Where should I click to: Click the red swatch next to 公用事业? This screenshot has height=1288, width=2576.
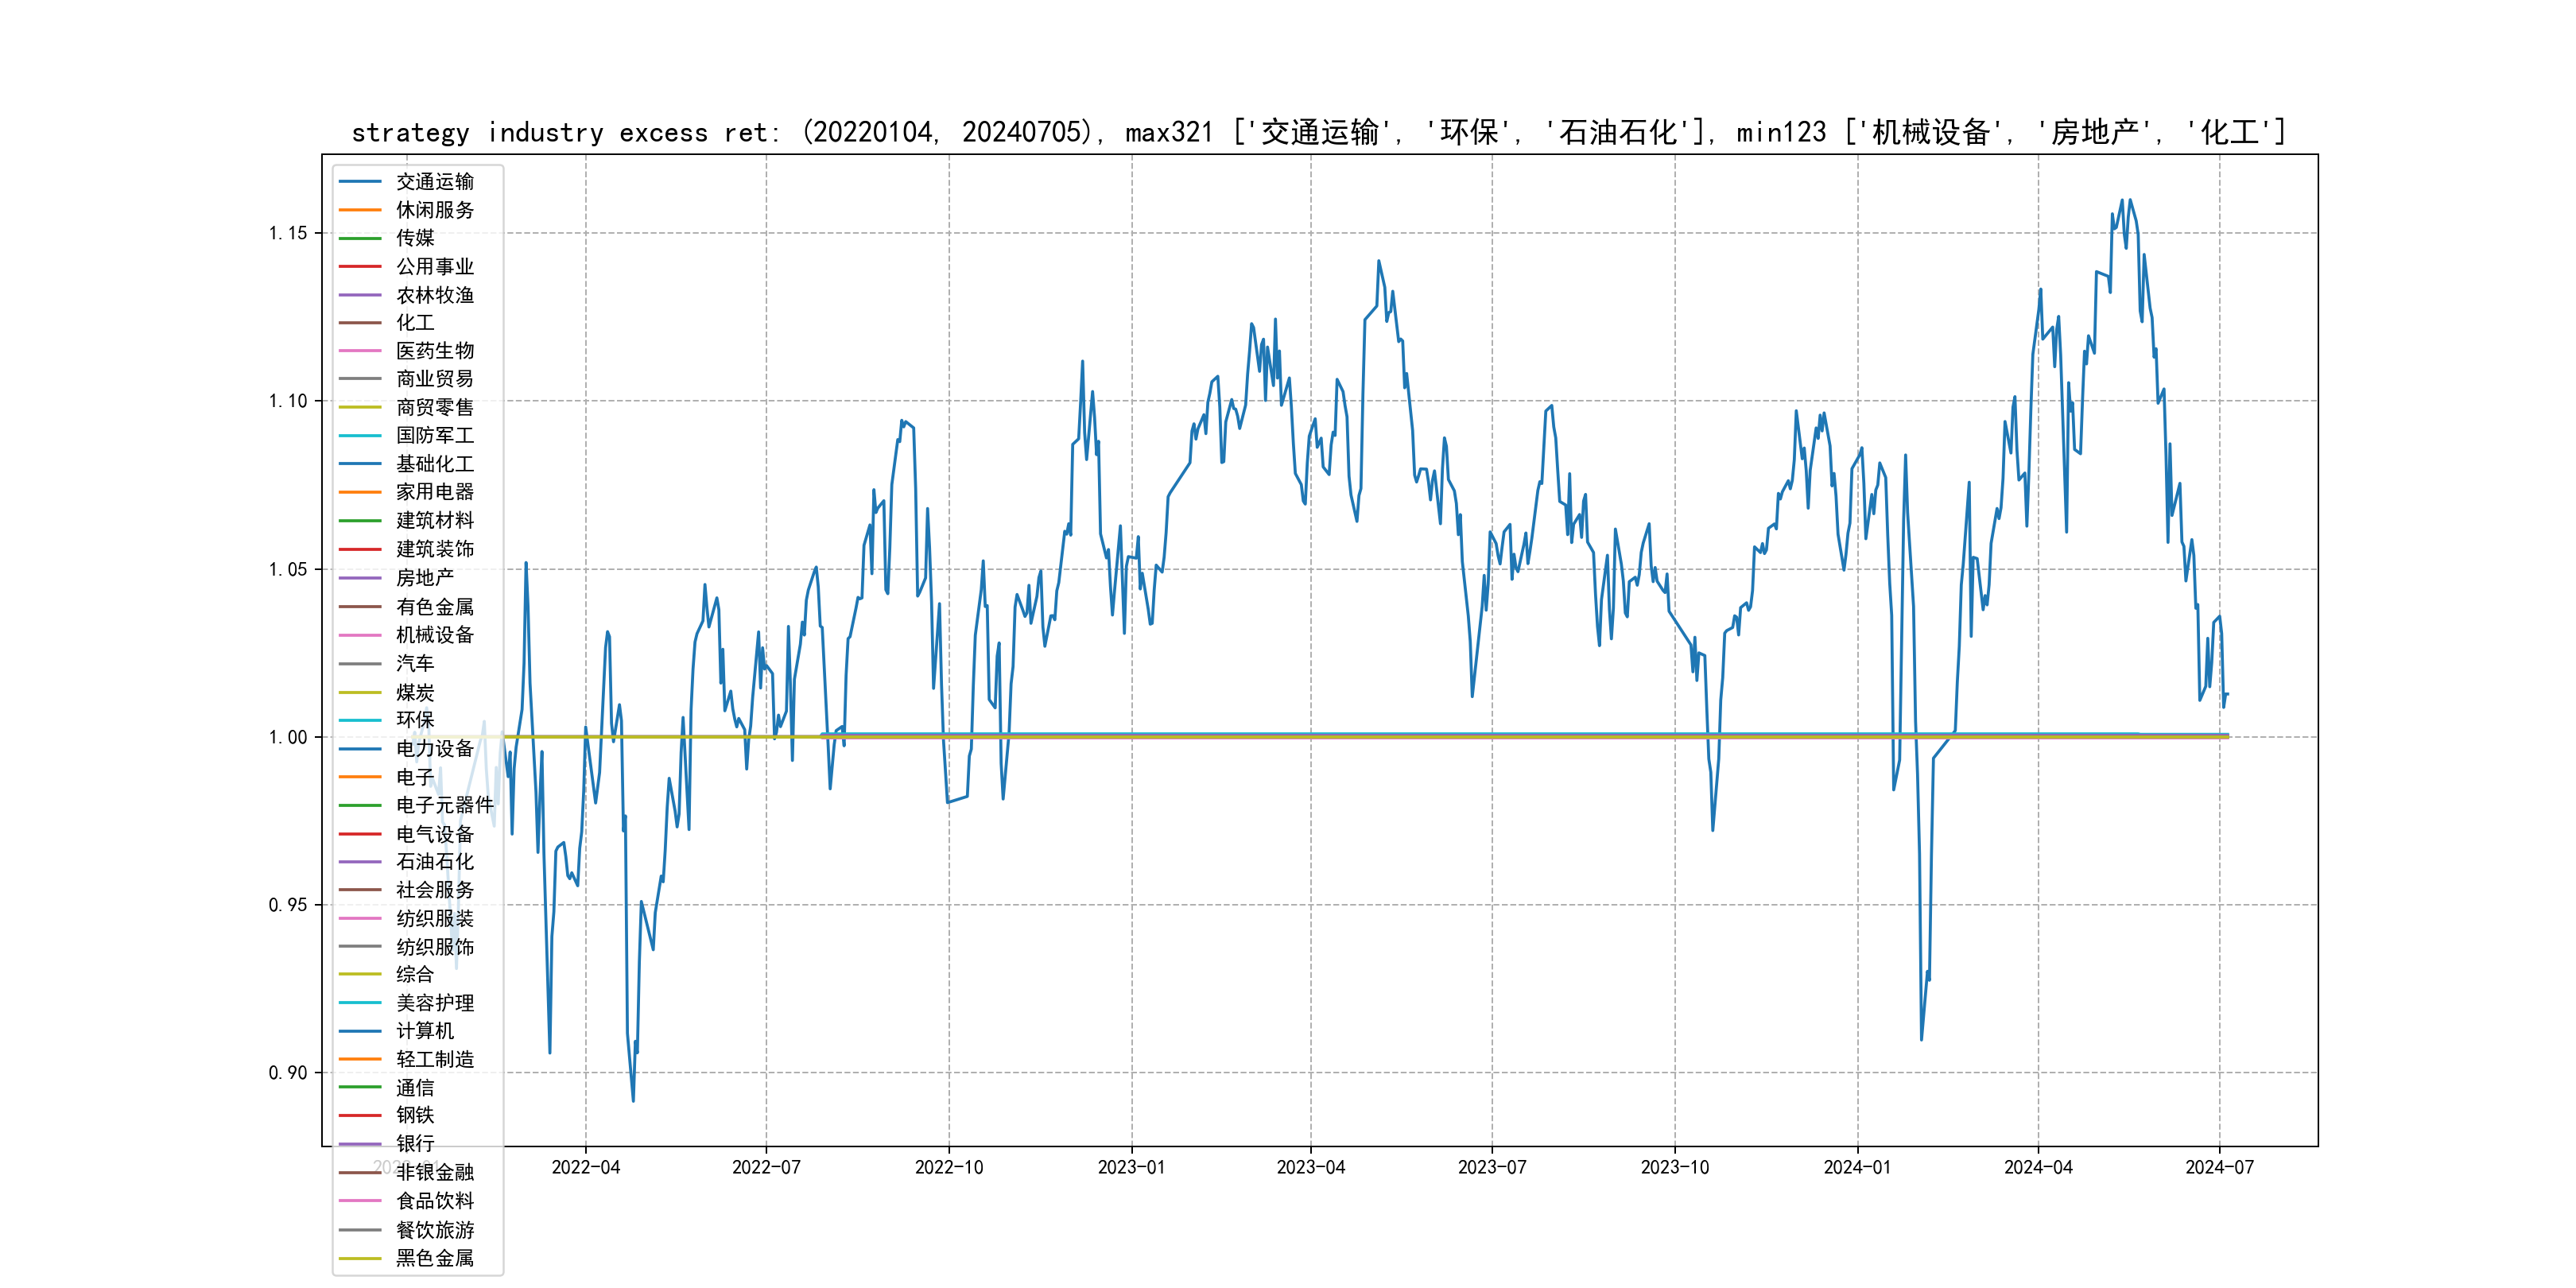(360, 267)
